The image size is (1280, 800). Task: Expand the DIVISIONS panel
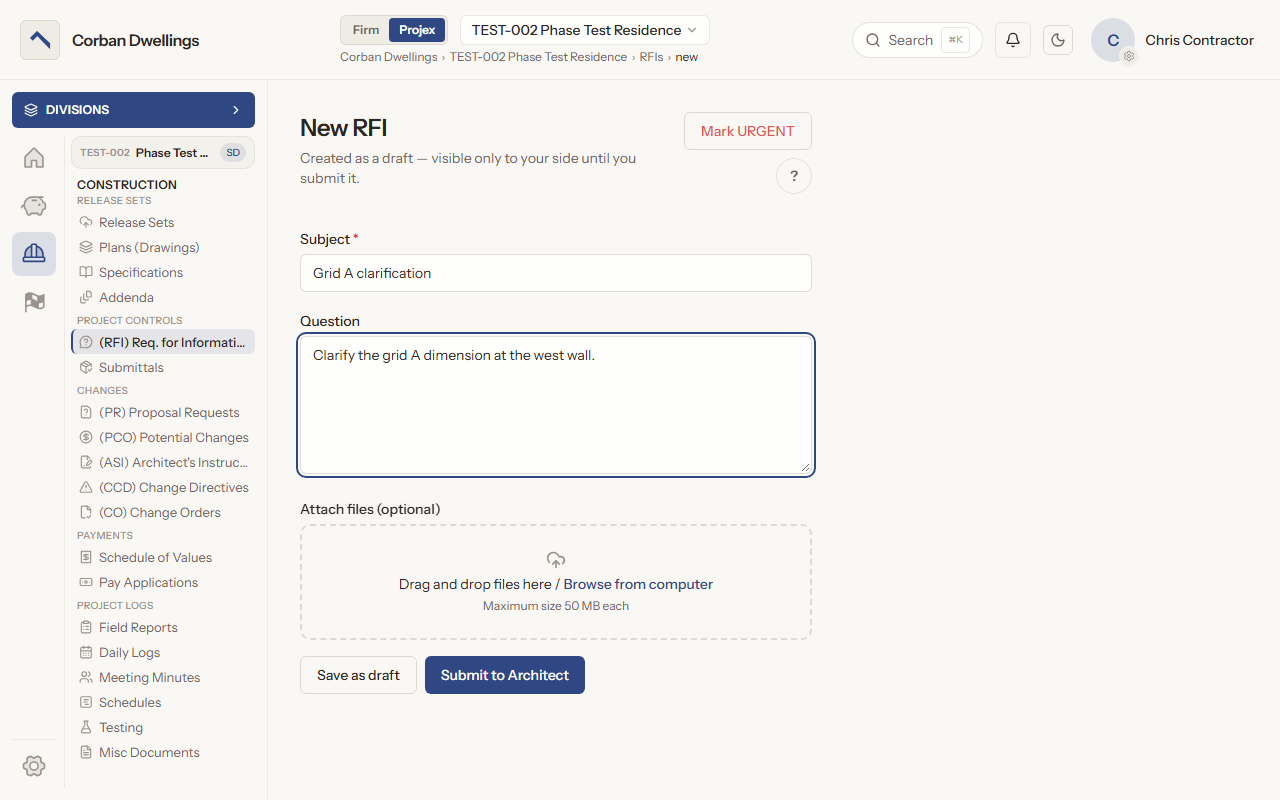133,110
